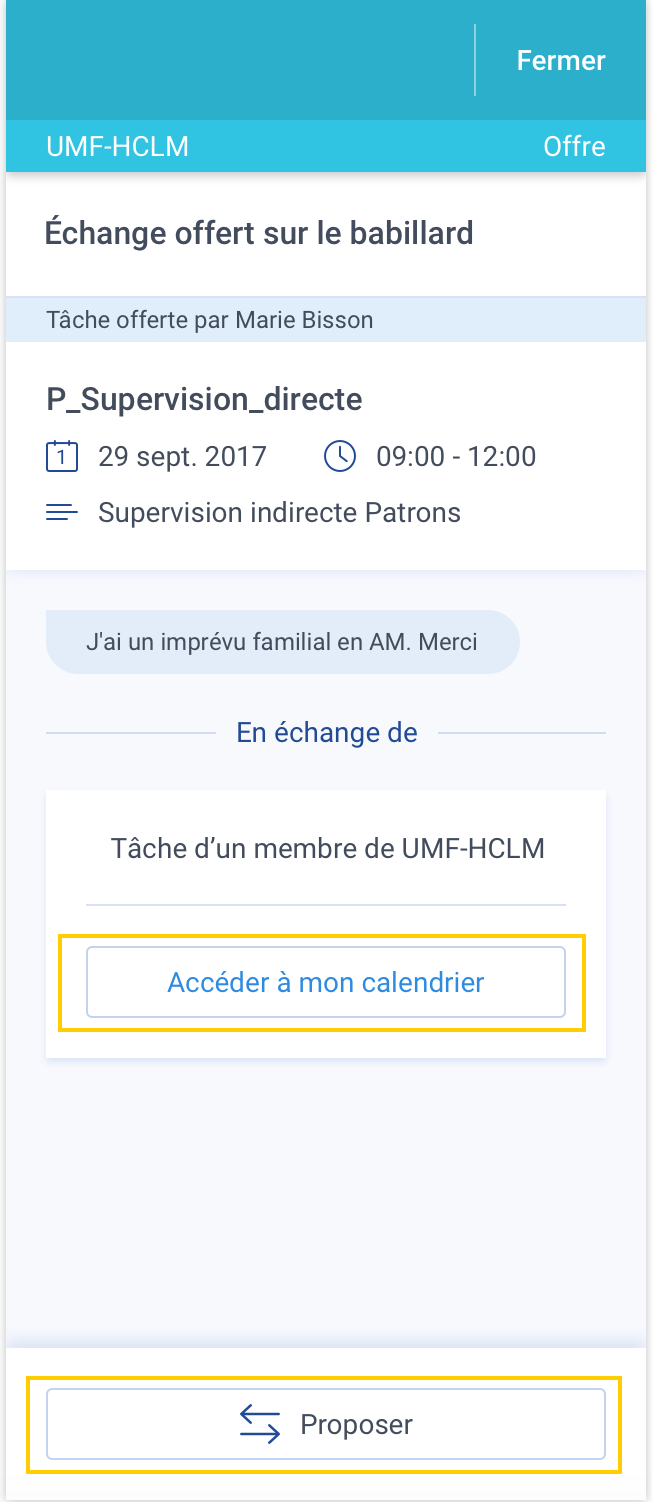Click the clock icon next to 09:00 - 12:00
Screen dimensions: 652x1502
click(340, 457)
